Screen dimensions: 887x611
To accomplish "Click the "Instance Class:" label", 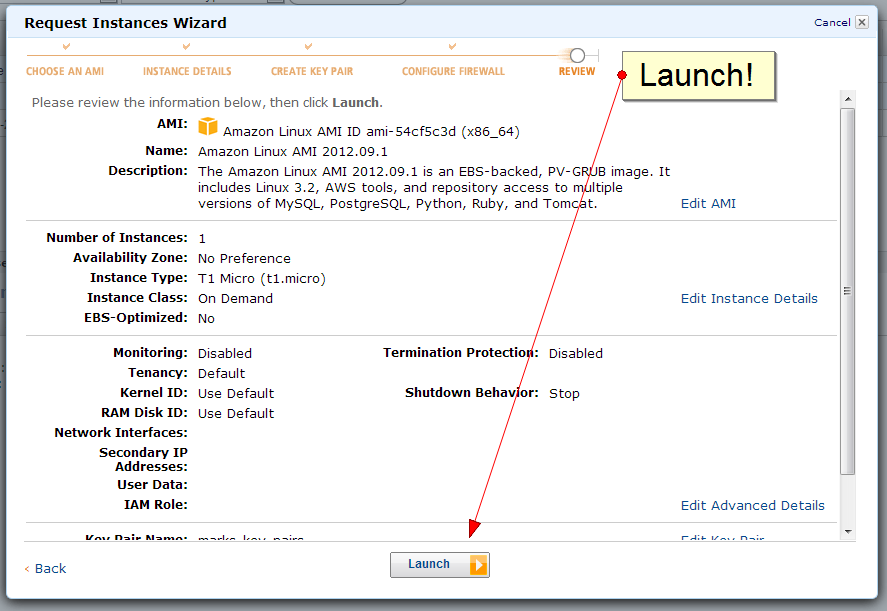I will pyautogui.click(x=137, y=298).
